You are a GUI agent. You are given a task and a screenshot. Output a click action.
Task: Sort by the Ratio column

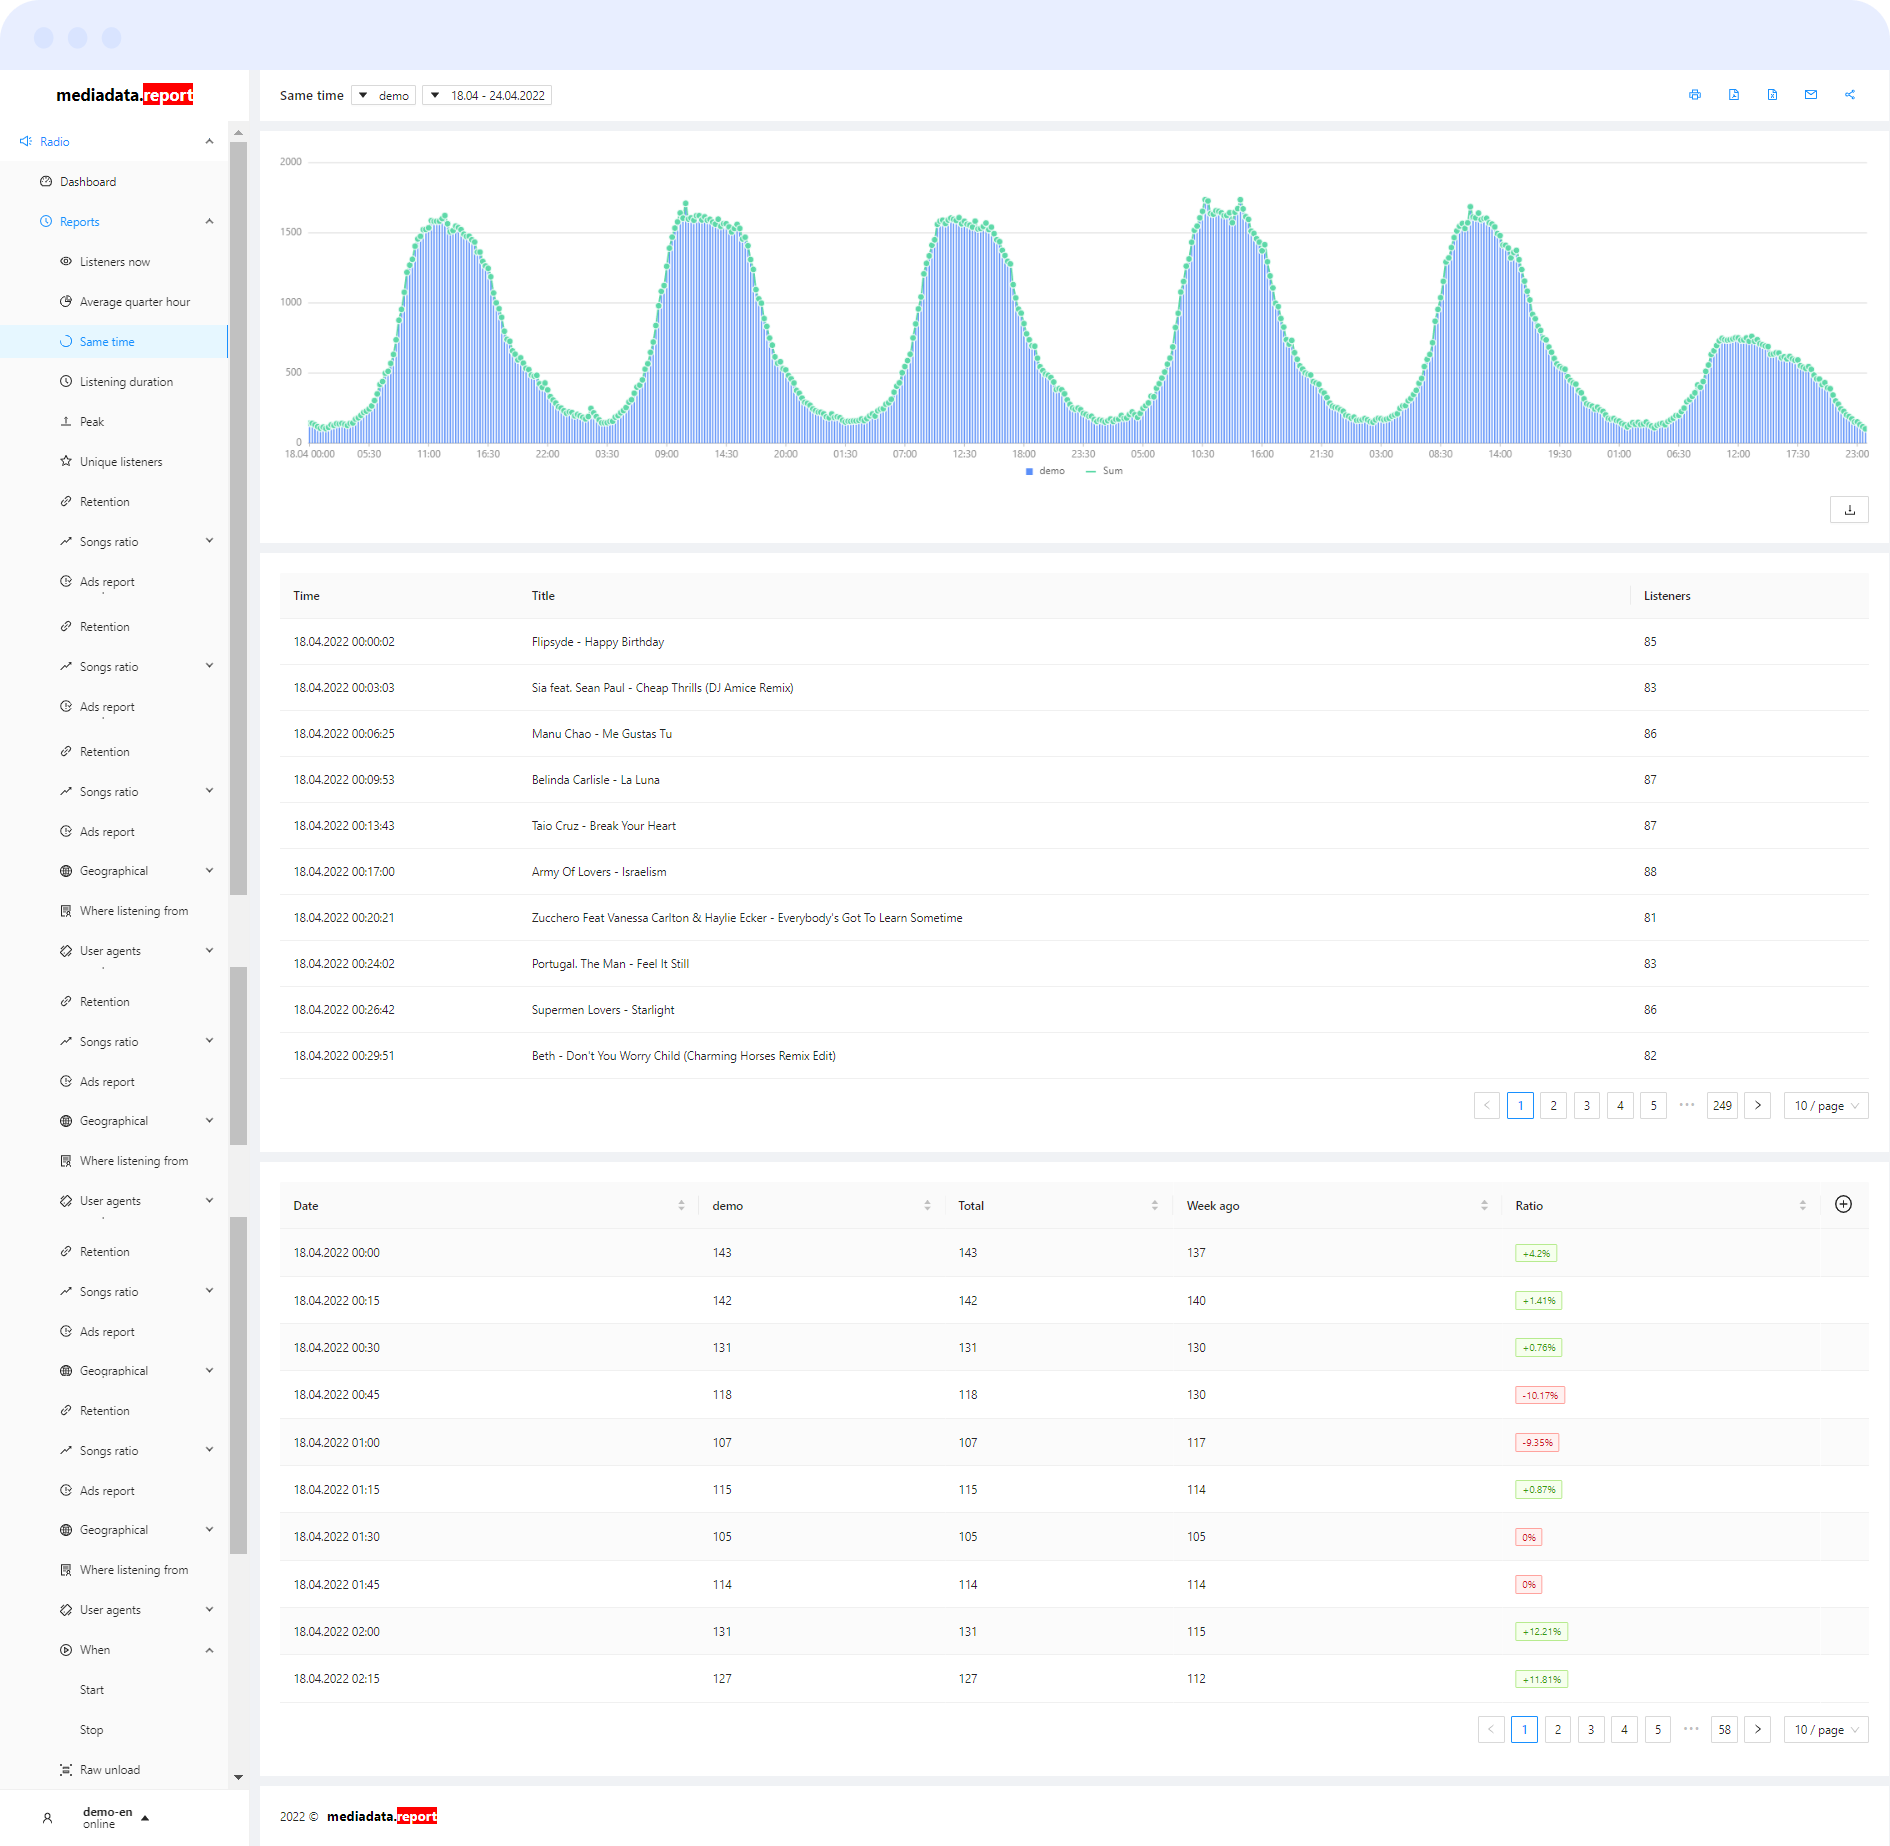pos(1803,1205)
